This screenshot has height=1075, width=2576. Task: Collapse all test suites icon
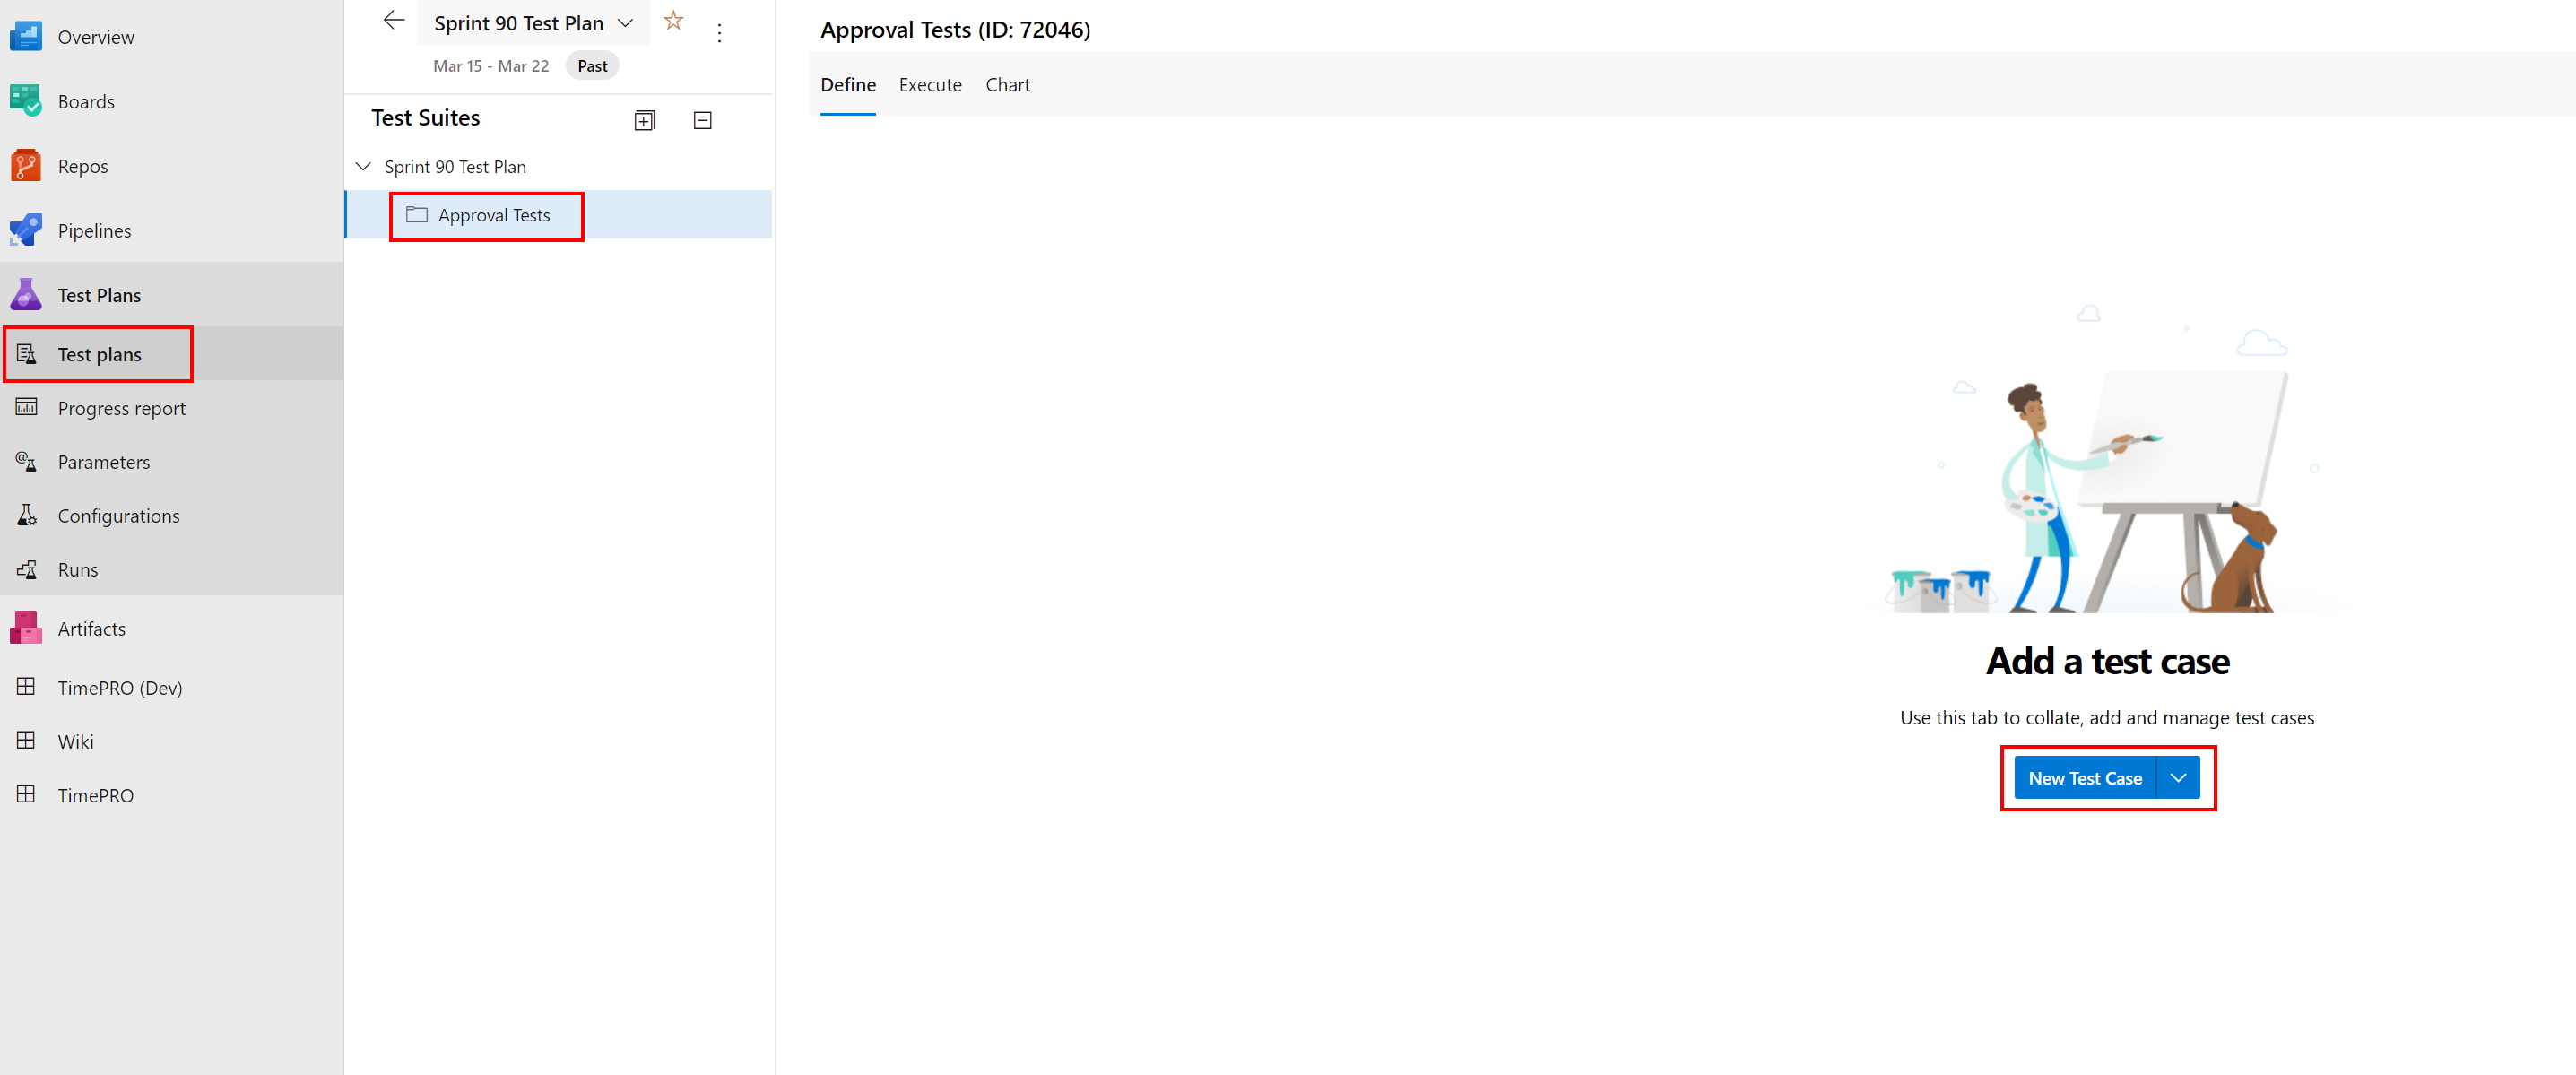pos(703,121)
